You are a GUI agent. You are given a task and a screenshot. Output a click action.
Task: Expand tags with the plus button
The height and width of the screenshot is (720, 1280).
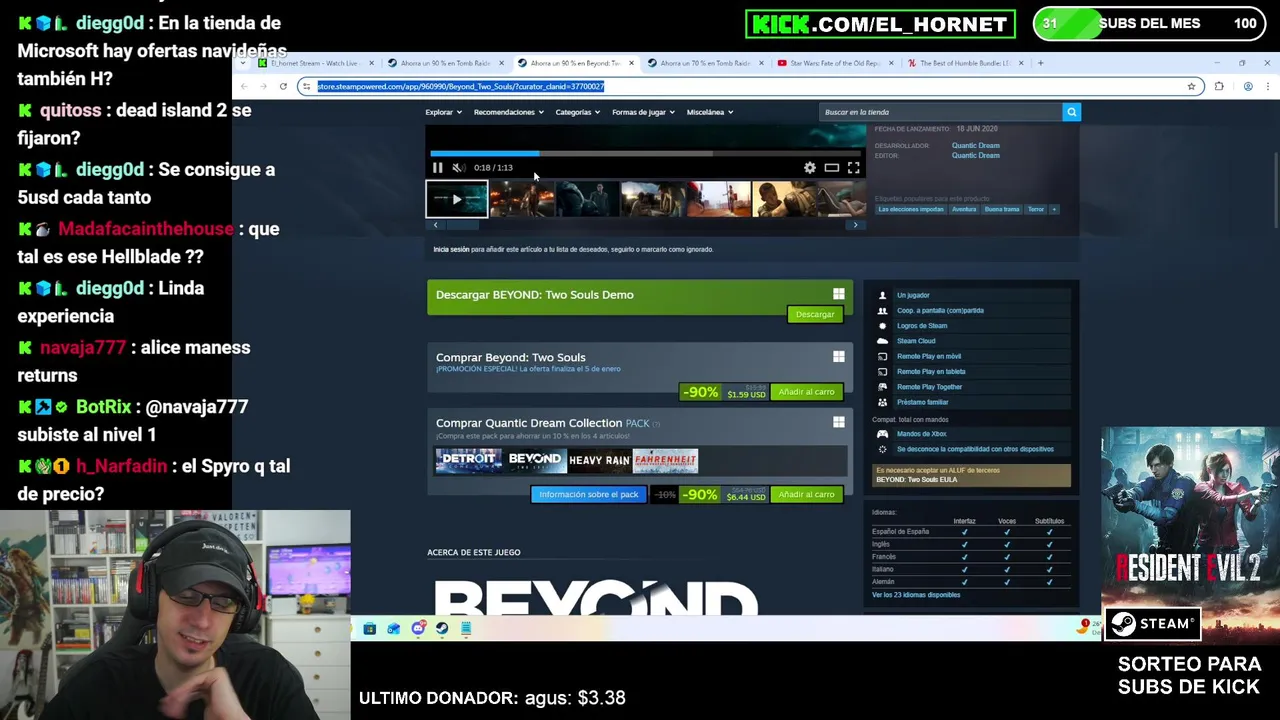pyautogui.click(x=1054, y=210)
